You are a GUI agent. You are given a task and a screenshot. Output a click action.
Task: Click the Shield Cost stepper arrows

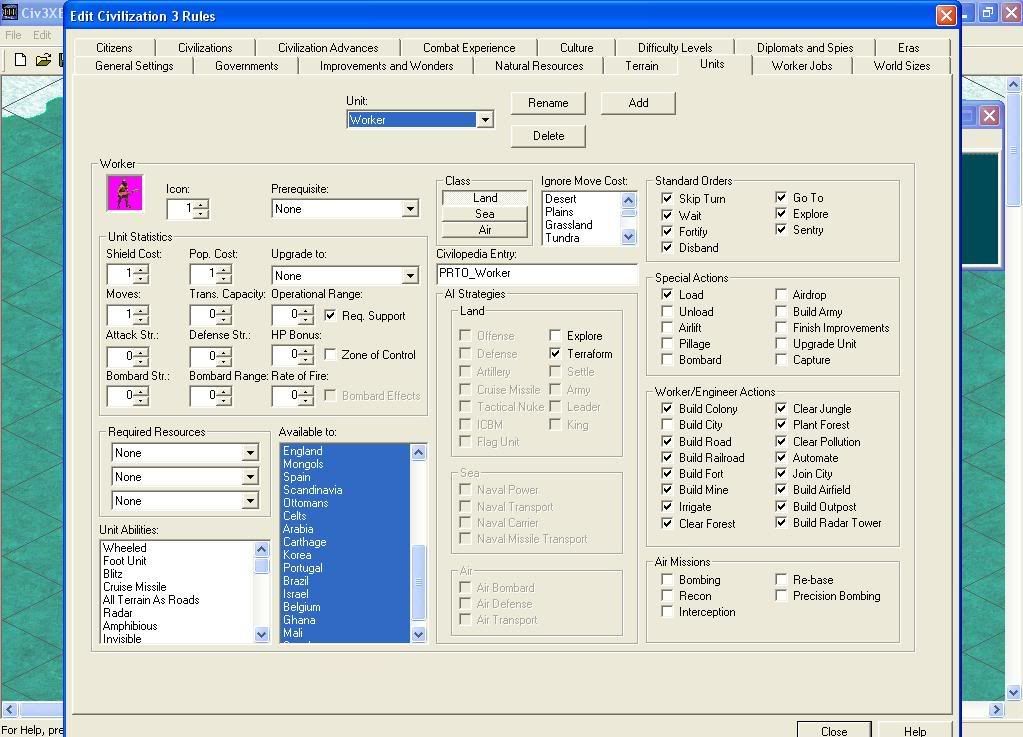142,275
